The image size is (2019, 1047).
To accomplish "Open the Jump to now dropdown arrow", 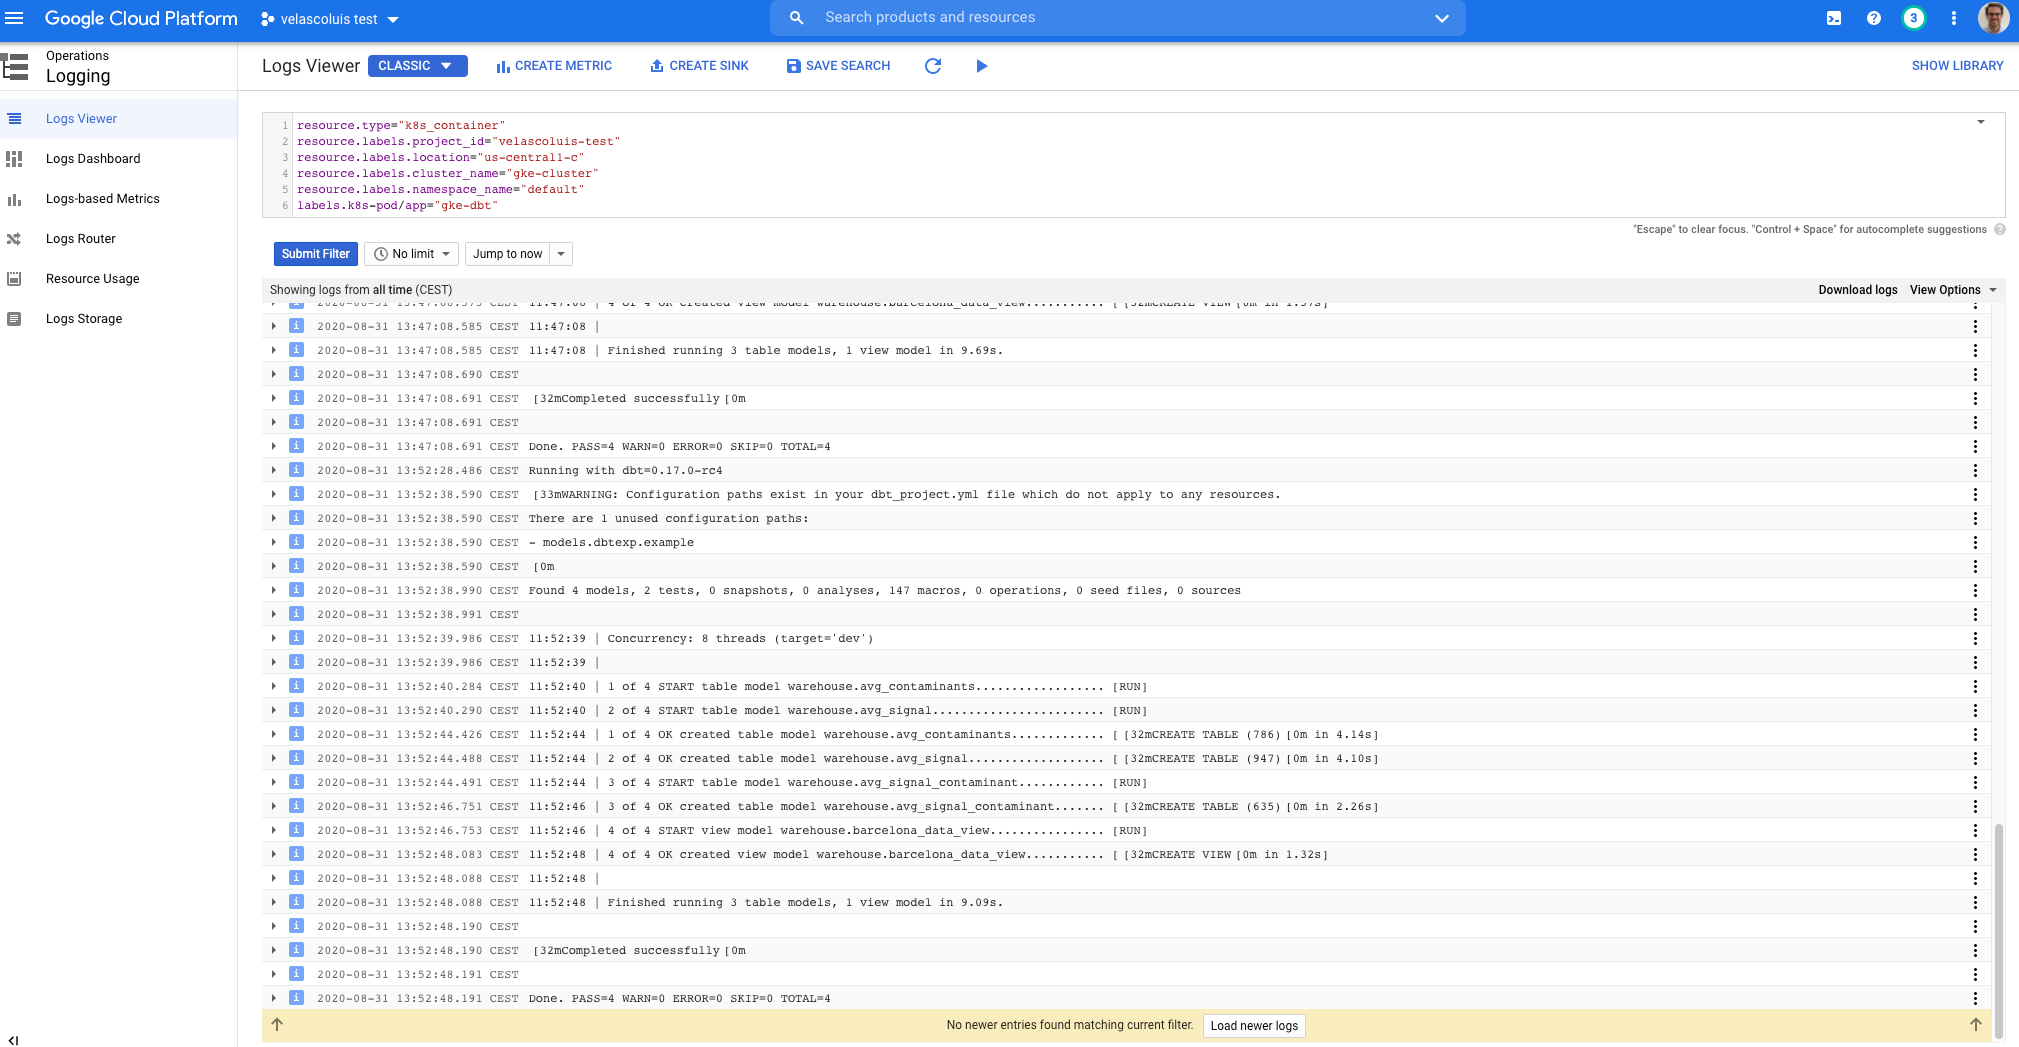I will point(561,254).
